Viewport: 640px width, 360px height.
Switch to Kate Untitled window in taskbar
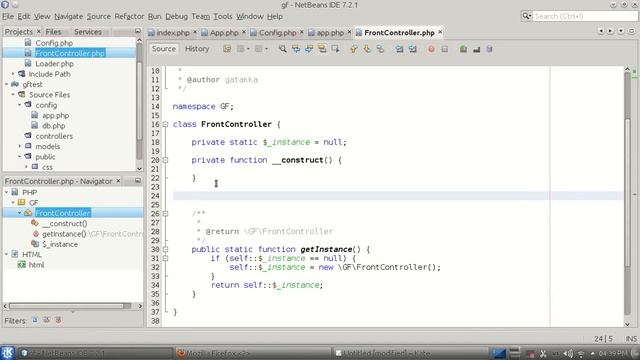coord(410,353)
